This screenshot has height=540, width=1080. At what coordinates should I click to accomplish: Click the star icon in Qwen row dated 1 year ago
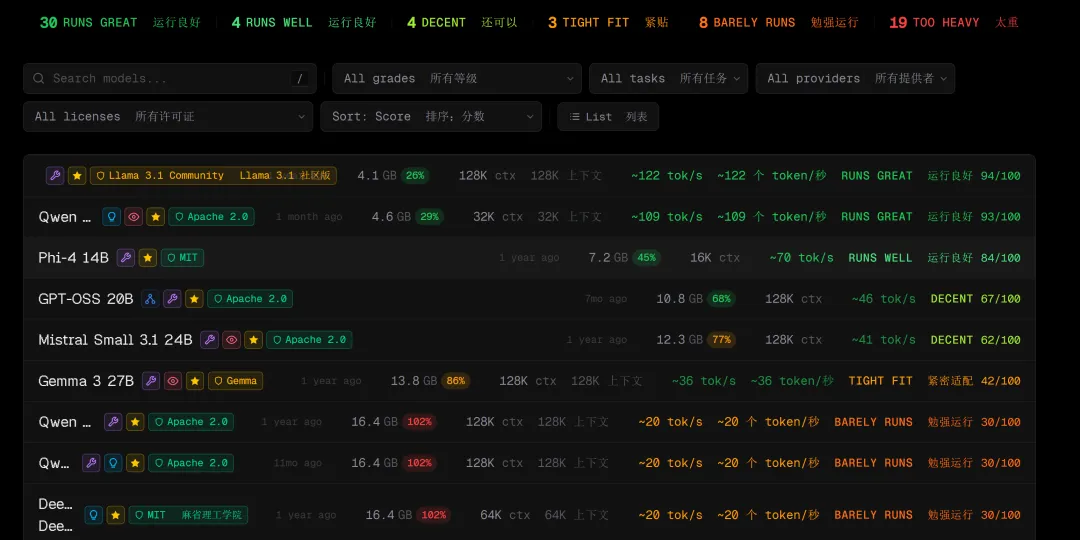coord(135,422)
